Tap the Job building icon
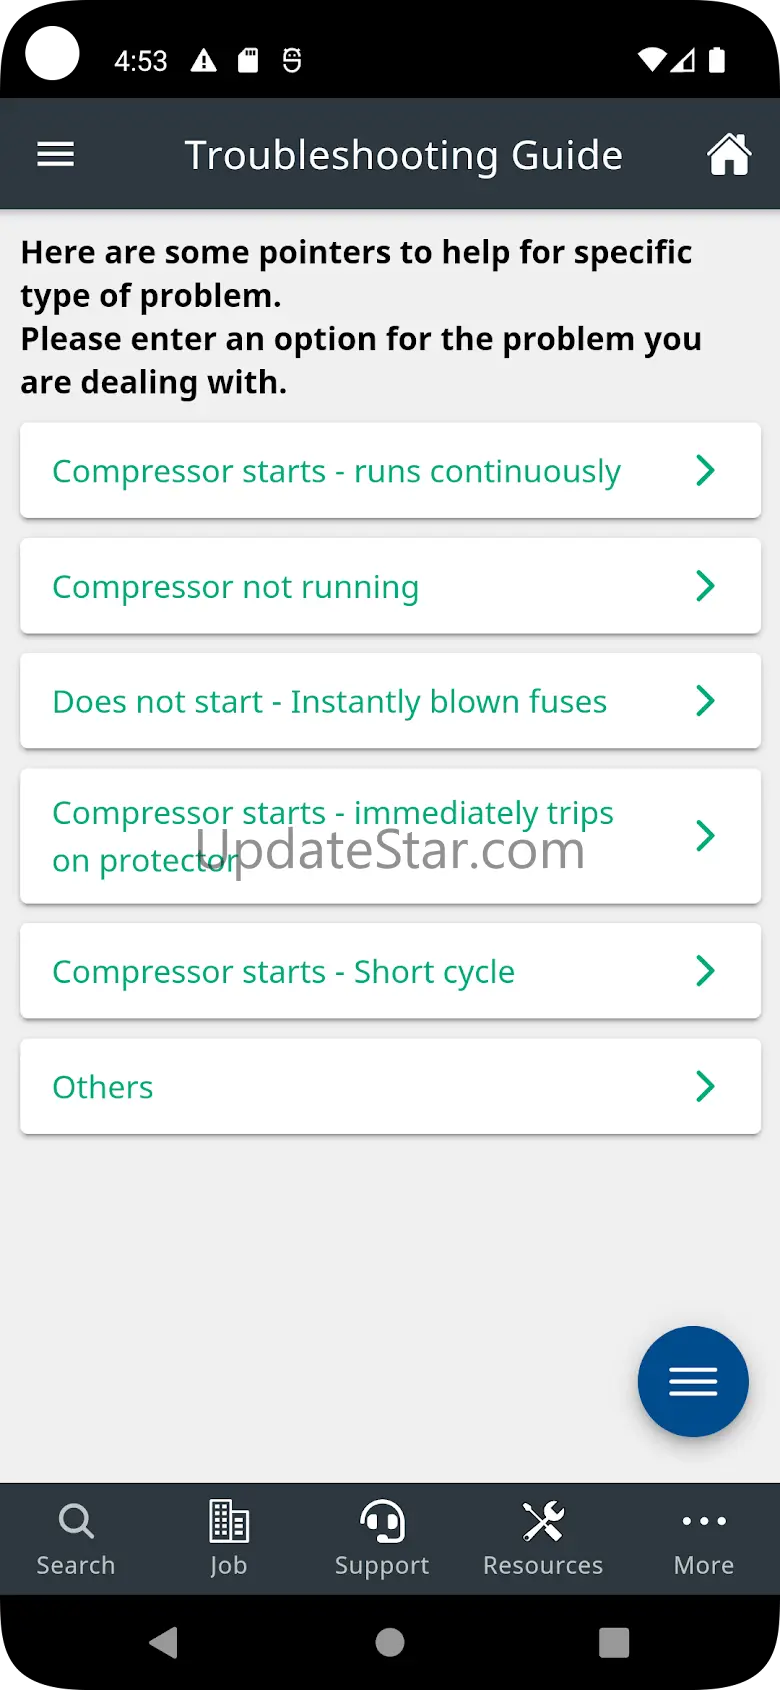This screenshot has height=1690, width=780. pos(228,1521)
